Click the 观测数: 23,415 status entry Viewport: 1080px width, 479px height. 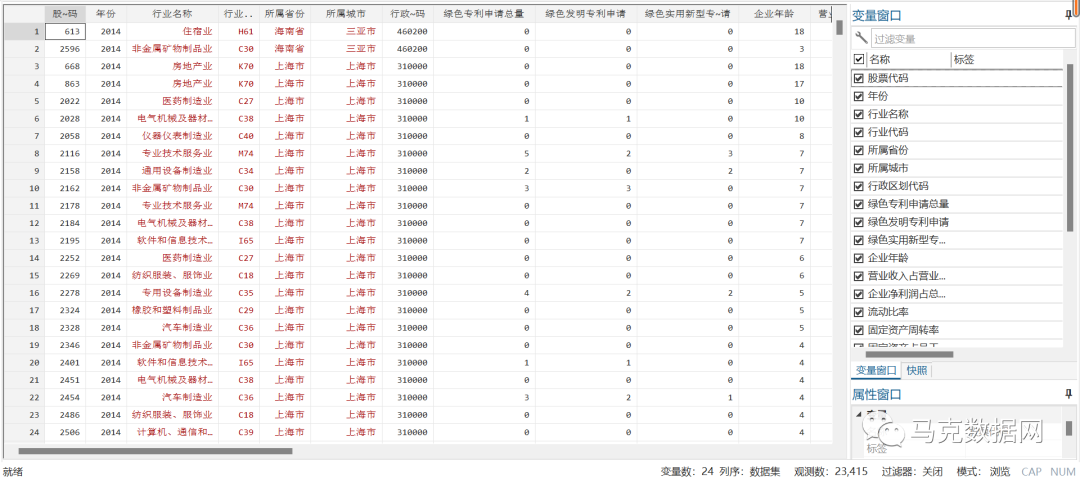click(830, 471)
